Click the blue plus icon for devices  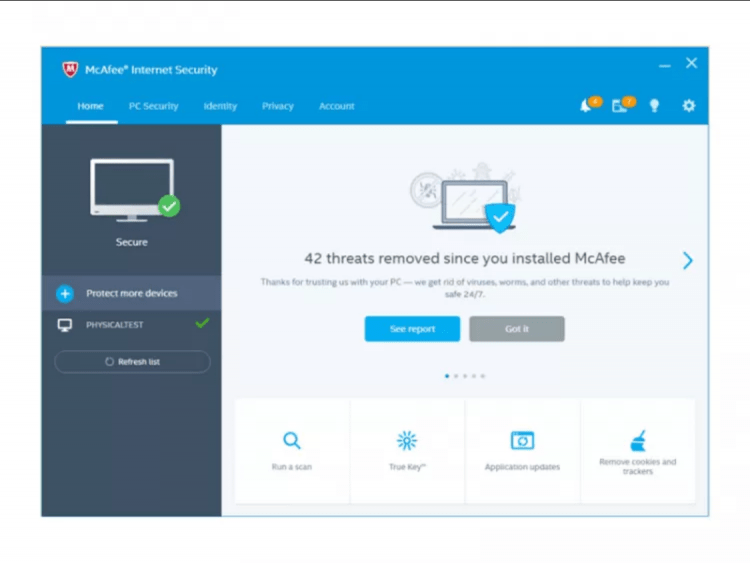click(65, 293)
